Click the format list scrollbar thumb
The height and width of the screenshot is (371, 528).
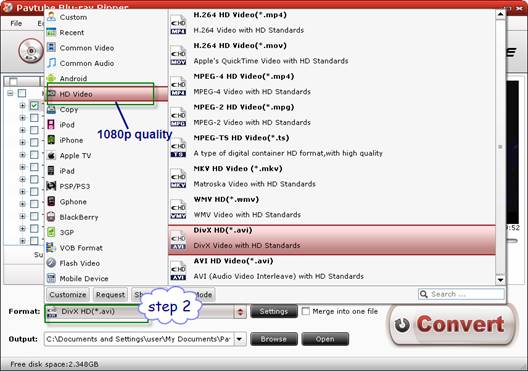click(500, 147)
